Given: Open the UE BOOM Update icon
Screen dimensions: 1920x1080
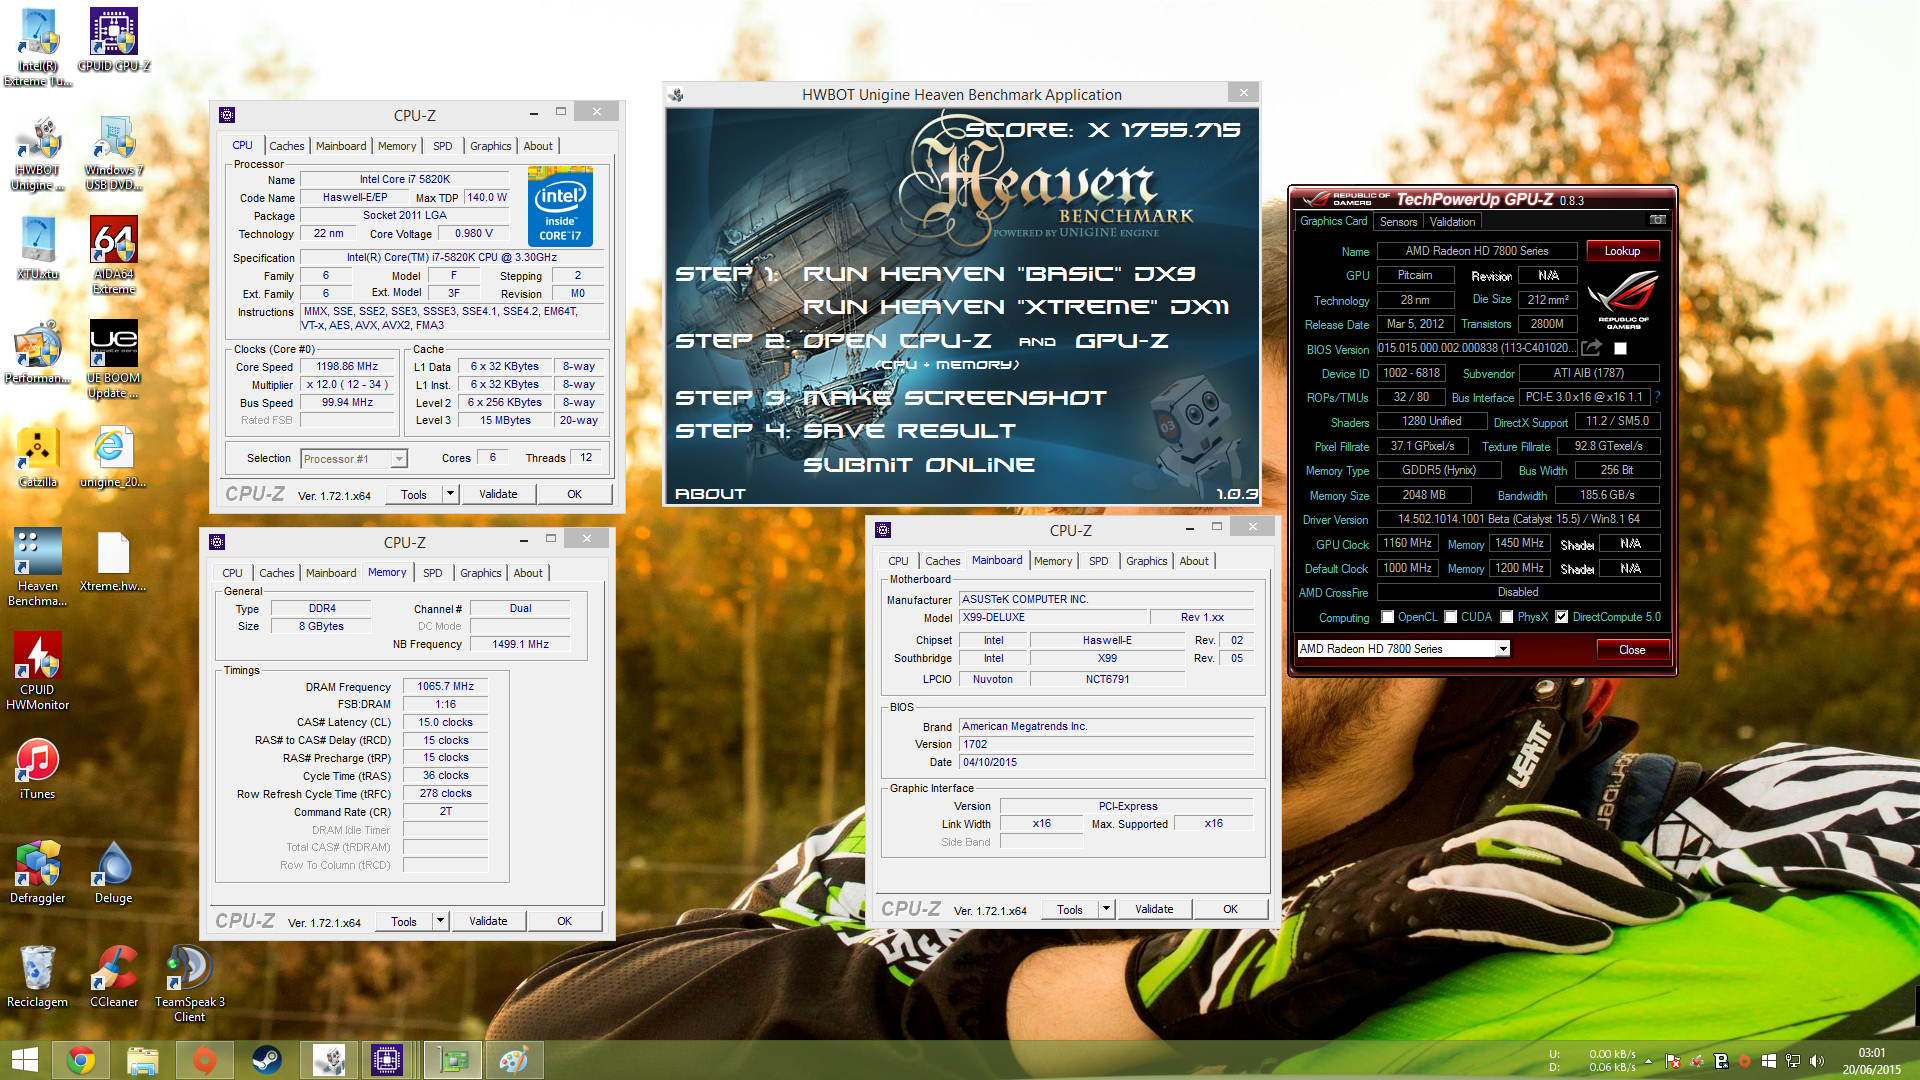Looking at the screenshot, I should coord(114,360).
